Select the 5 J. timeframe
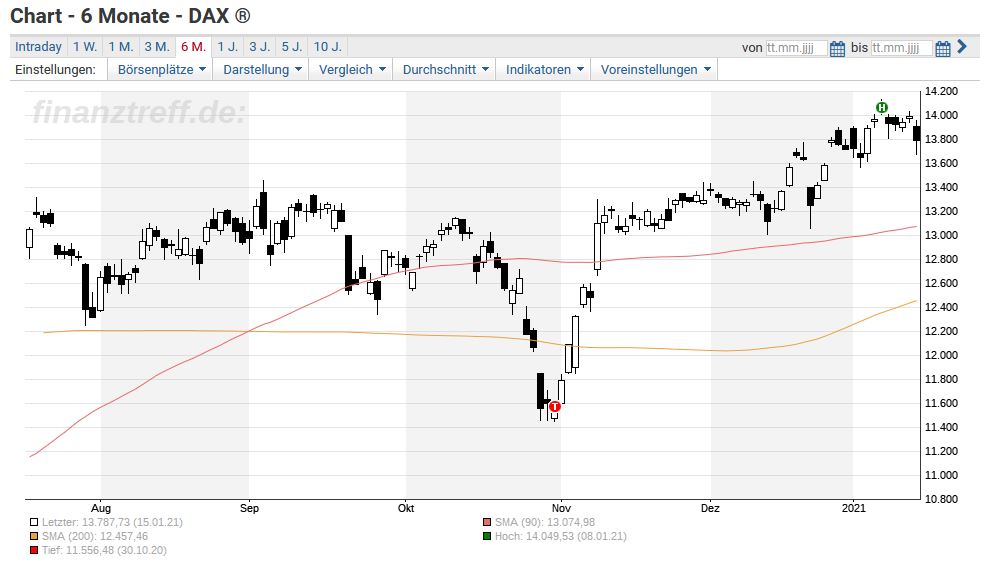991x563 pixels. [x=291, y=47]
